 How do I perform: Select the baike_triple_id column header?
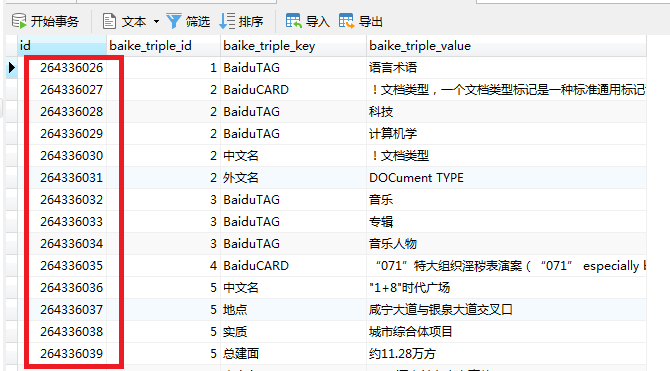click(163, 46)
